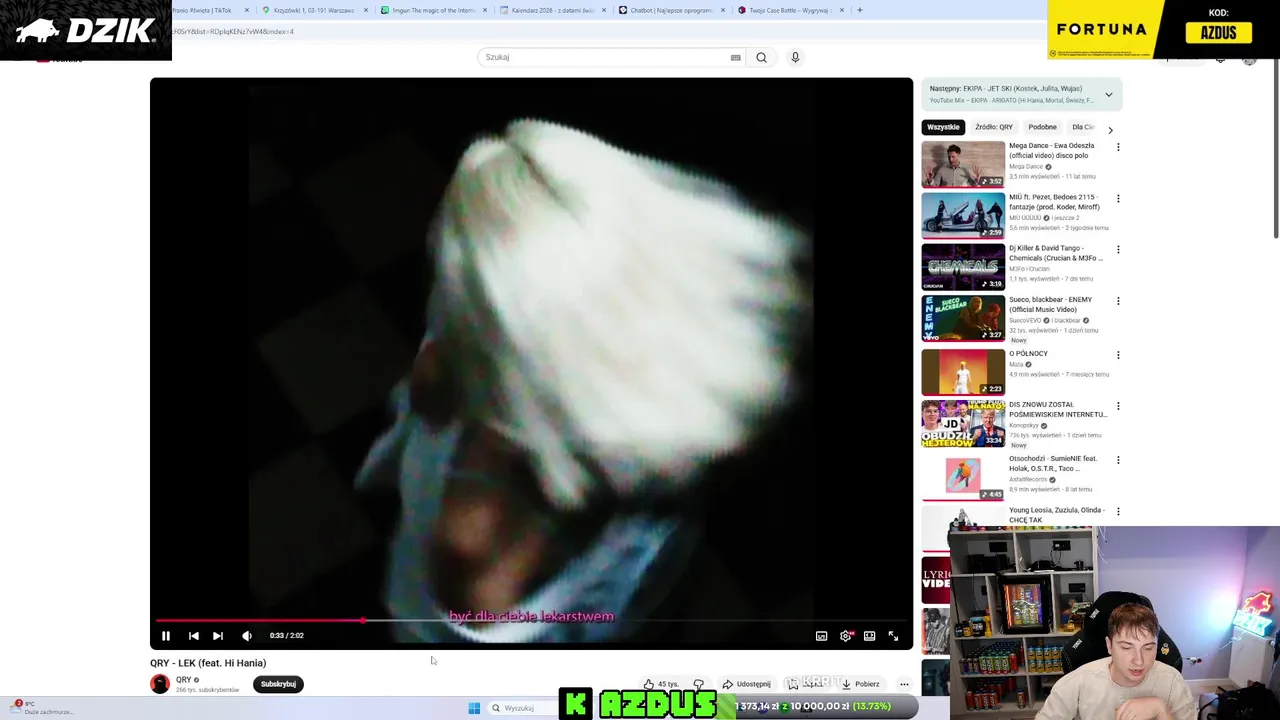
Task: Mute the video volume
Action: pos(247,636)
